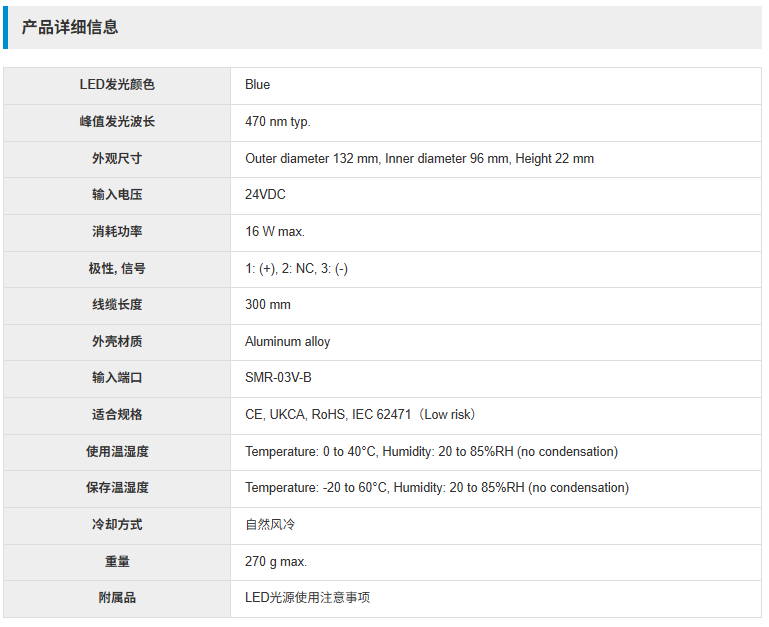Click the Outer diameter 132 mm value

tap(419, 158)
